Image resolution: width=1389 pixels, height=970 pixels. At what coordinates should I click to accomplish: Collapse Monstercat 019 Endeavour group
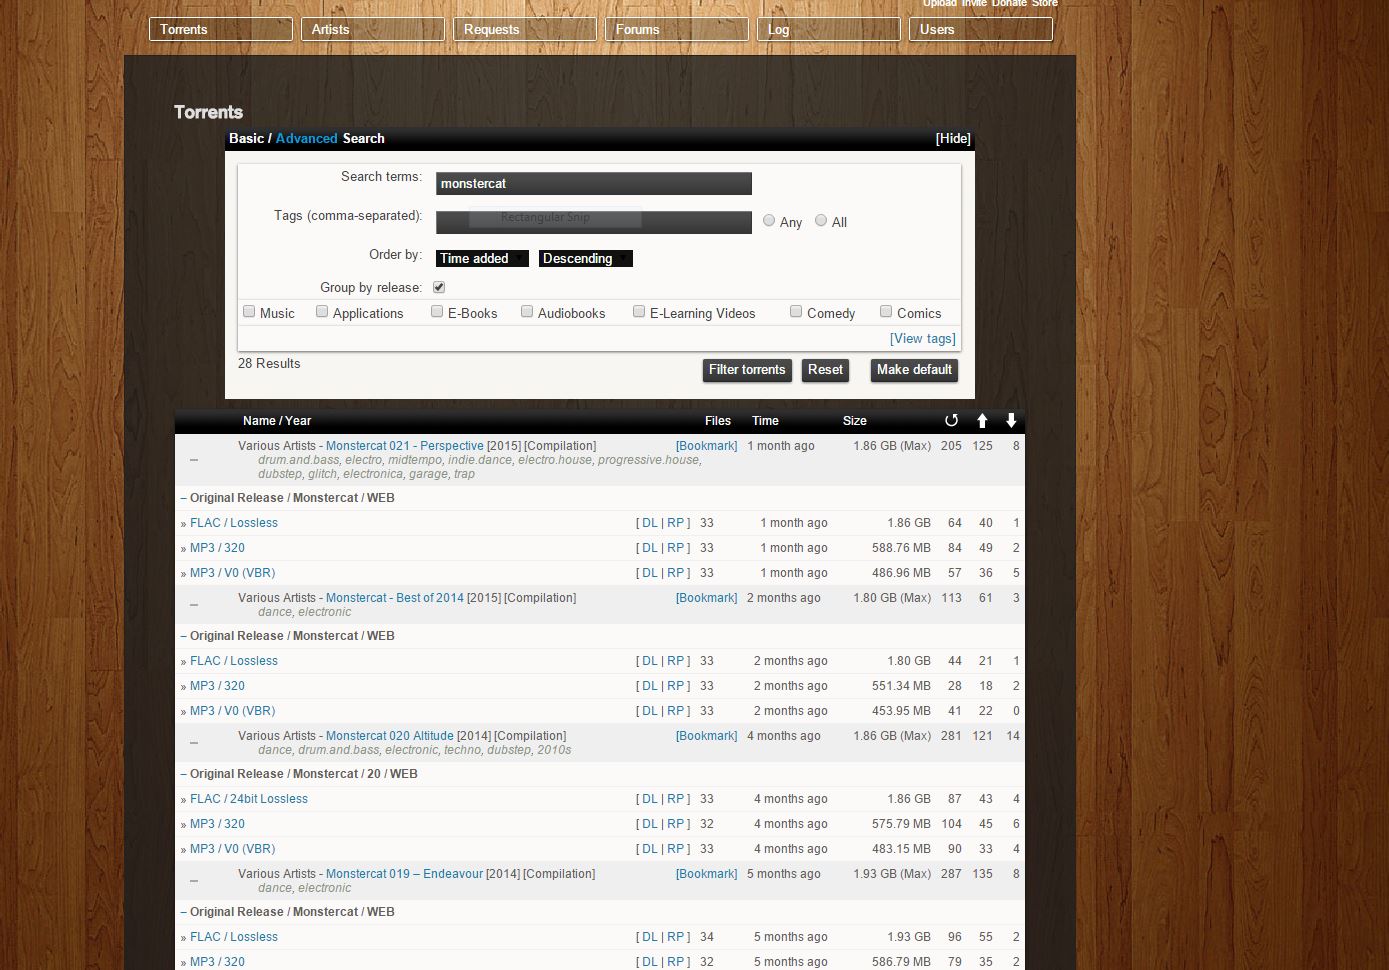click(194, 881)
